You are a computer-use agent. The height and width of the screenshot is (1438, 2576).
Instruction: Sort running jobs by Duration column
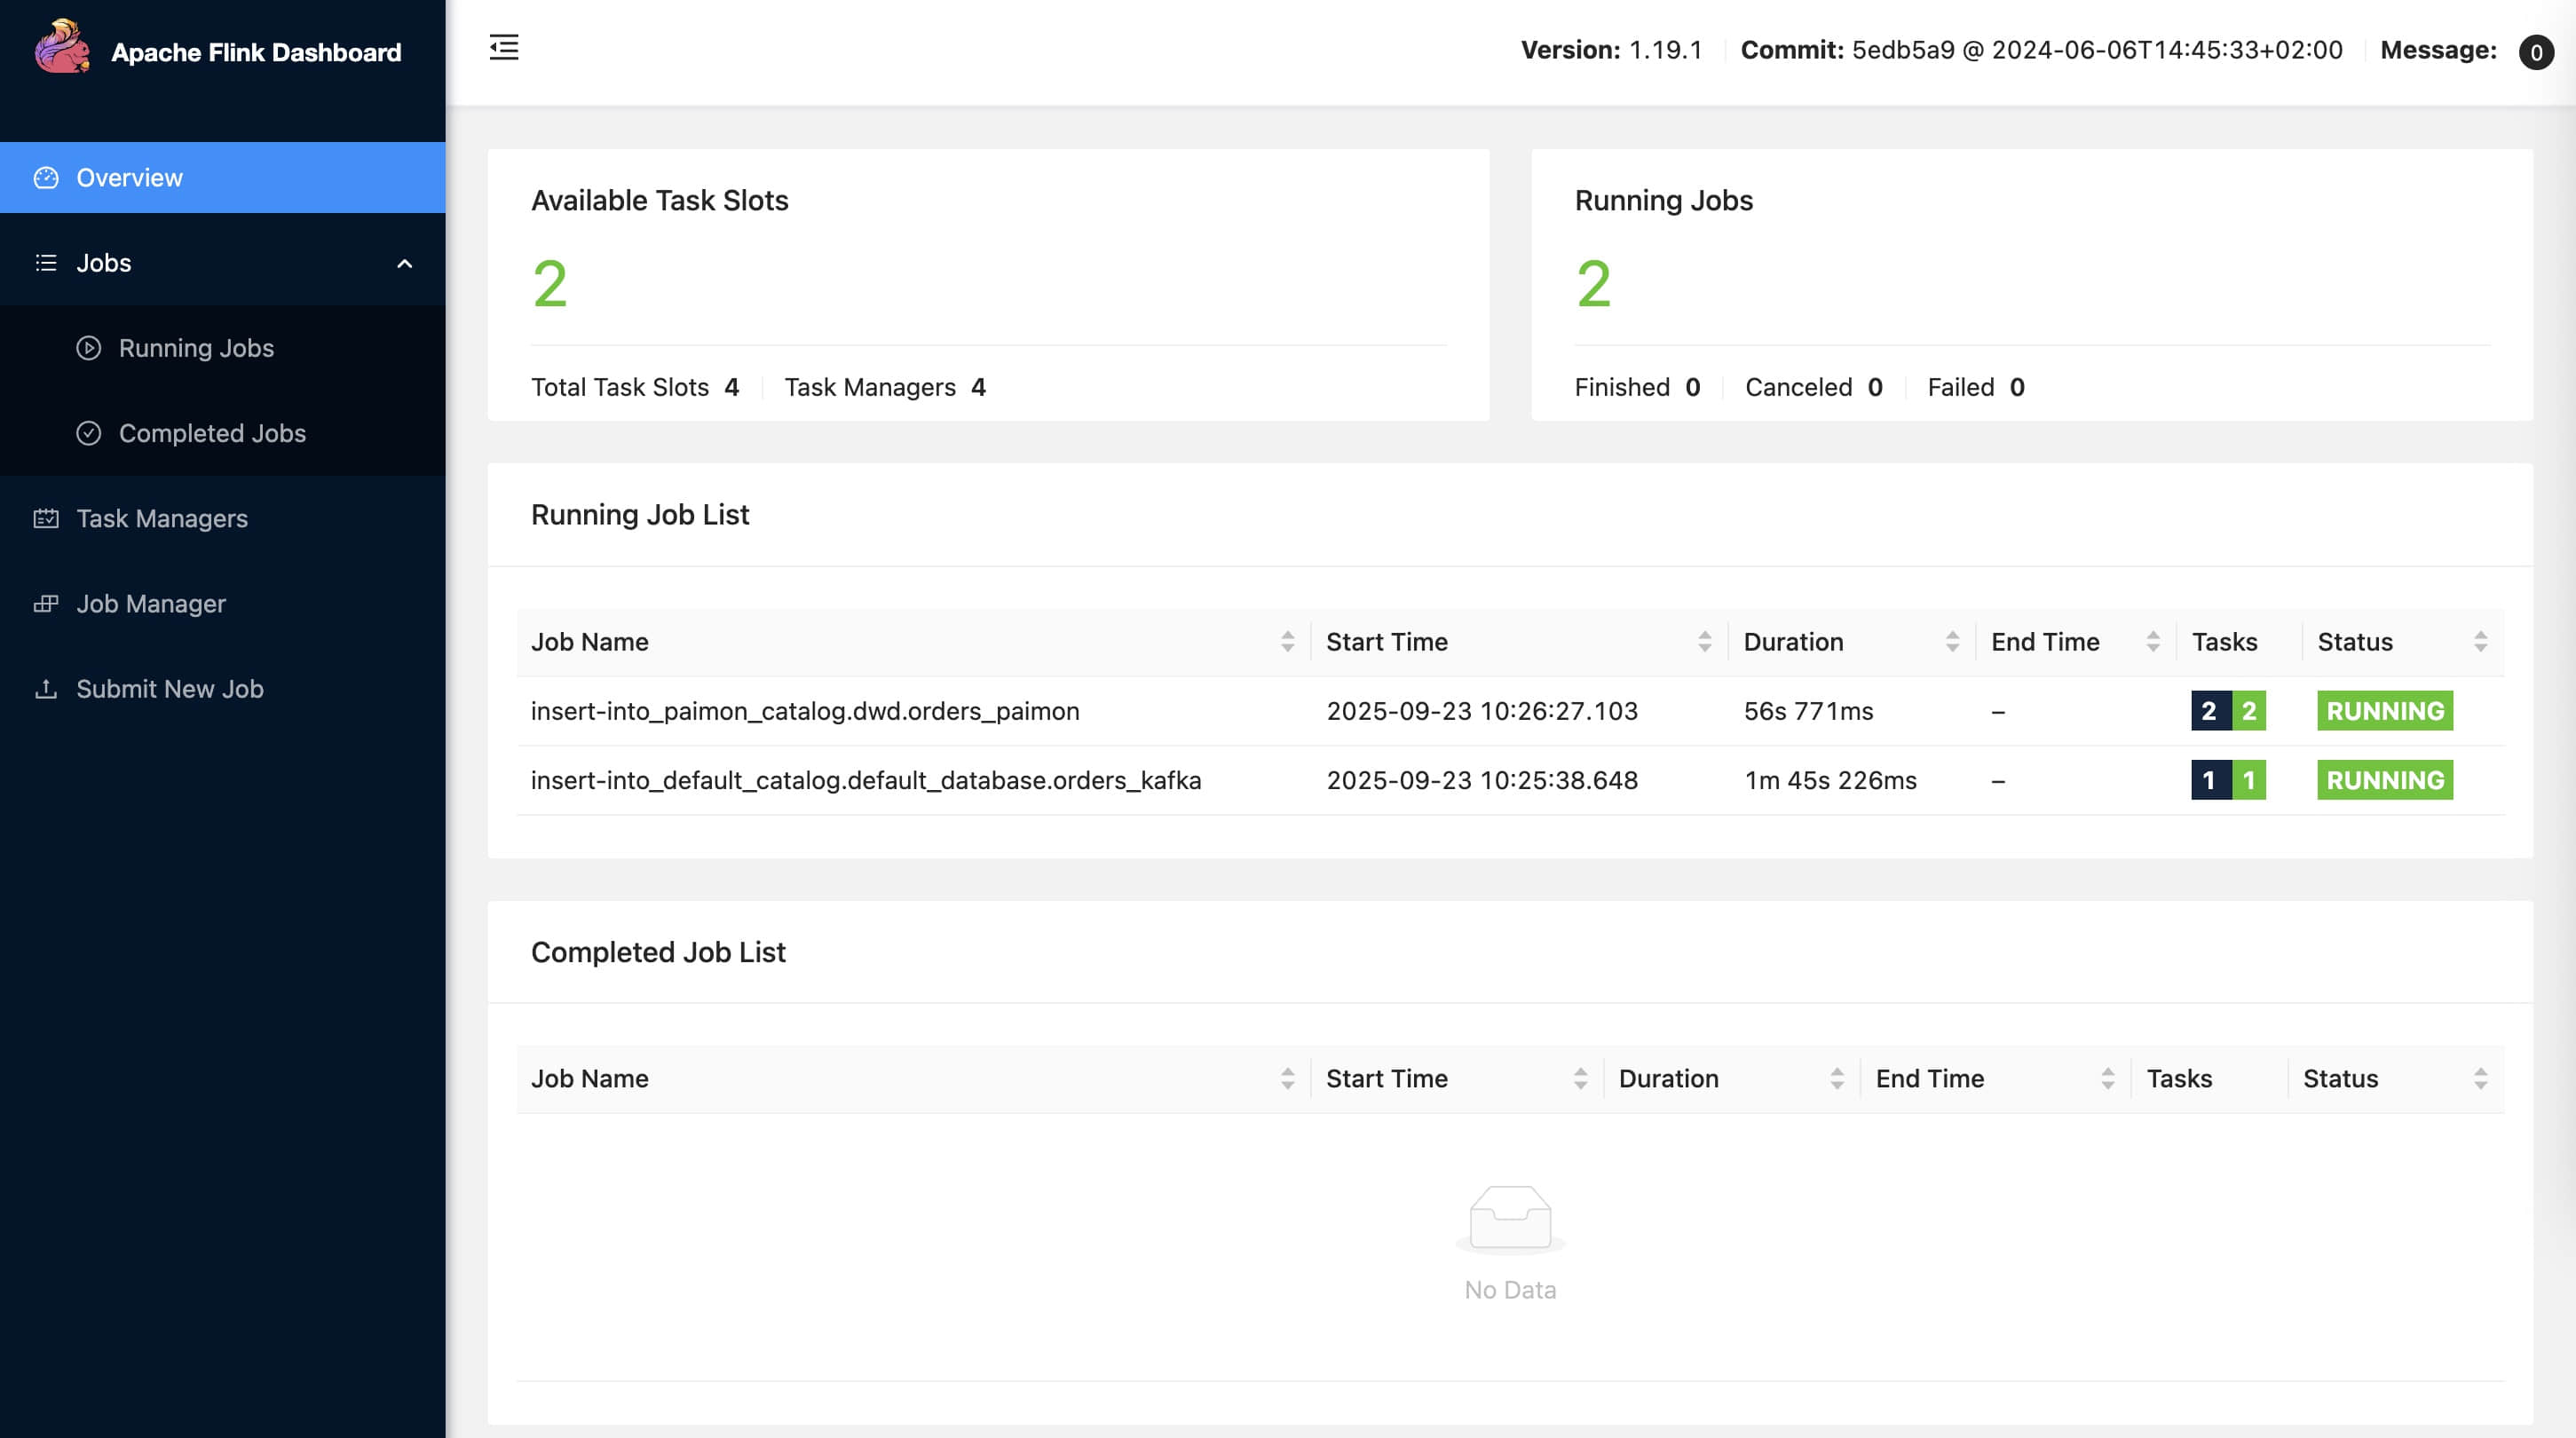click(x=1951, y=642)
